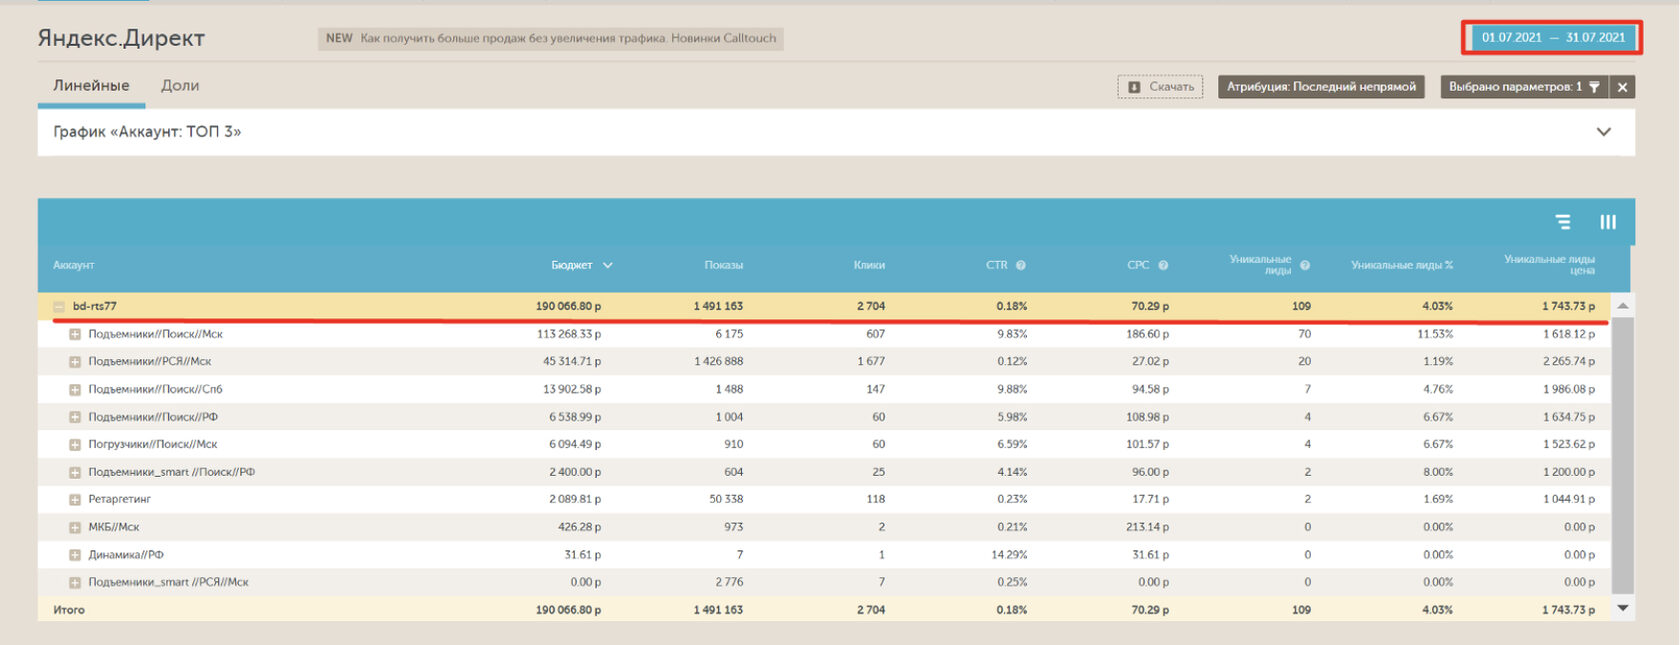Click the CTR help question icon
The image size is (1680, 645).
(x=1021, y=265)
